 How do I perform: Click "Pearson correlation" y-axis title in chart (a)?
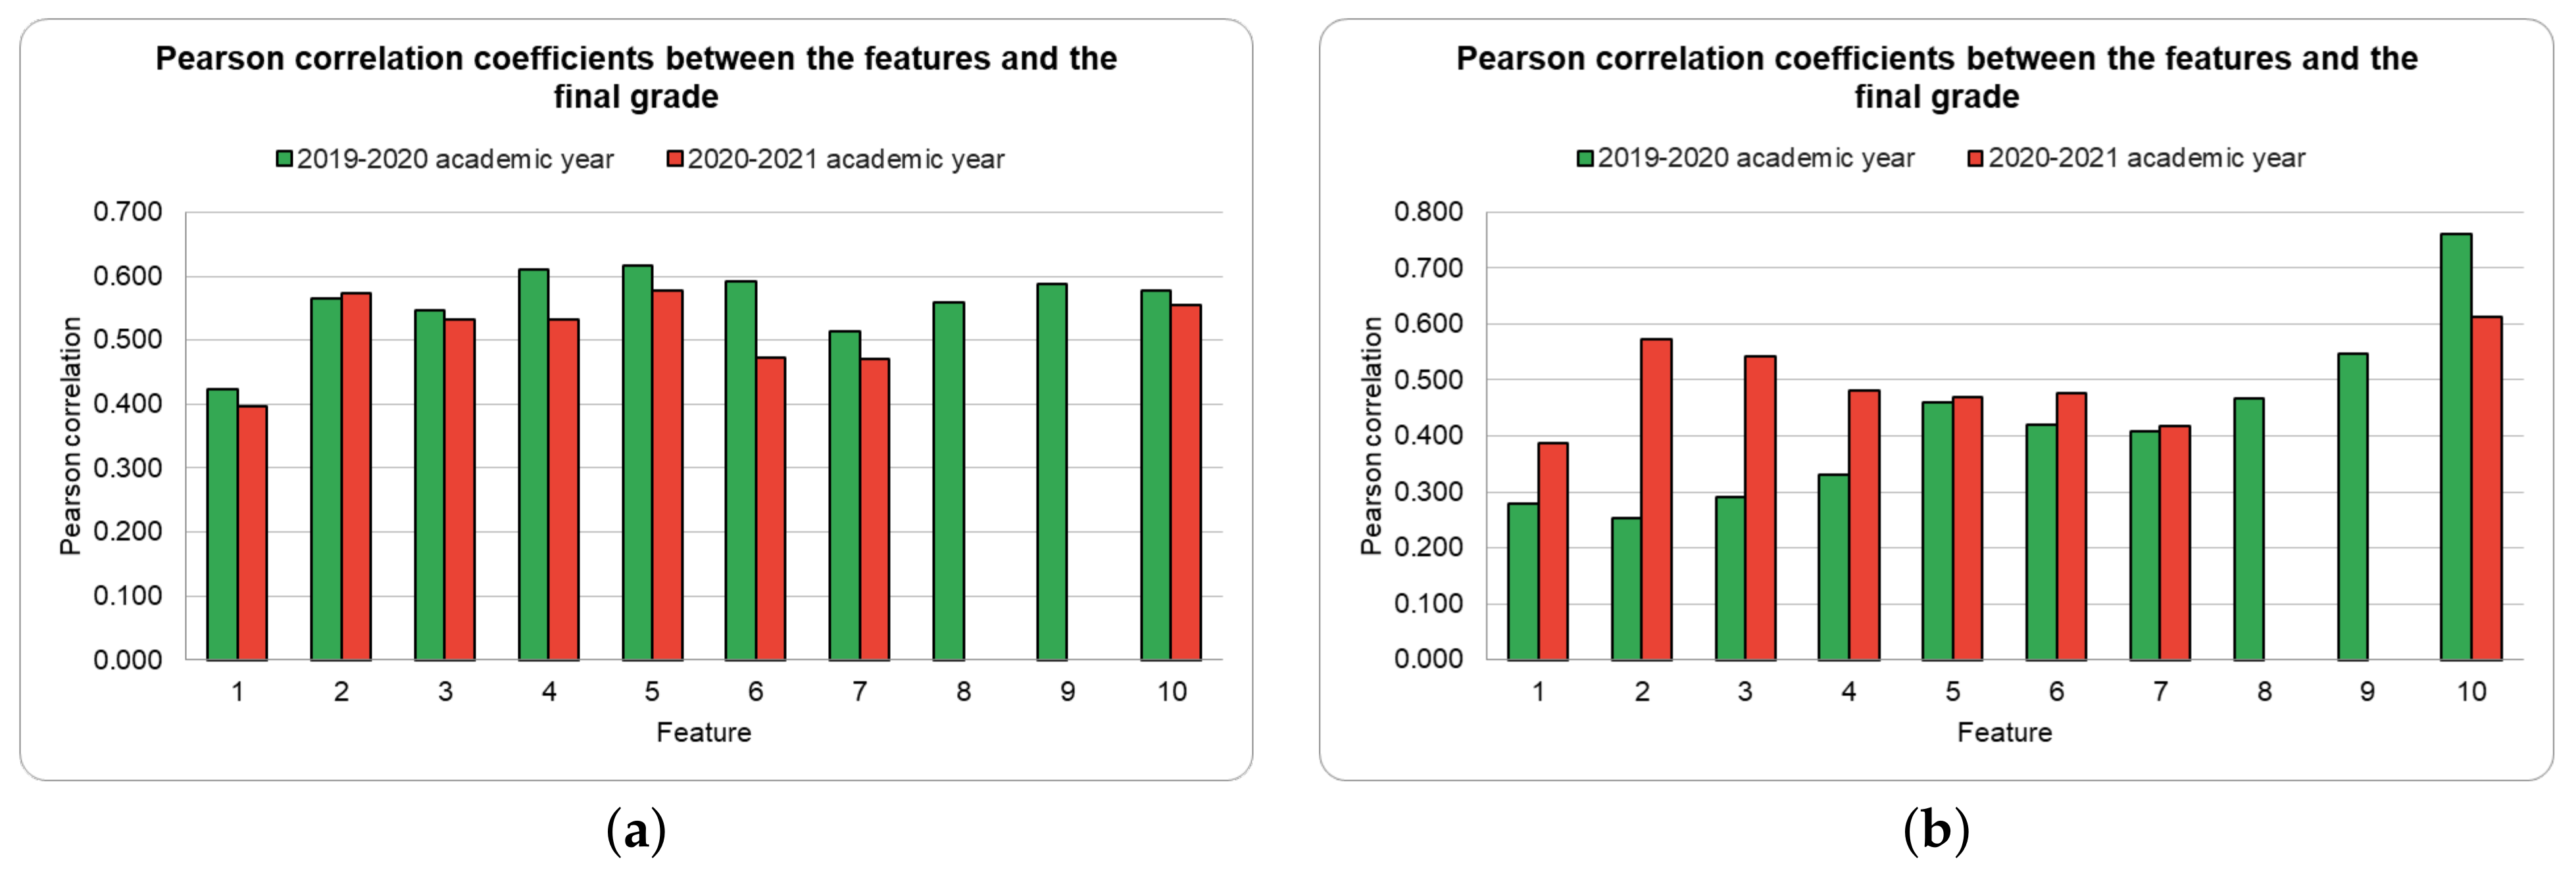[x=70, y=435]
